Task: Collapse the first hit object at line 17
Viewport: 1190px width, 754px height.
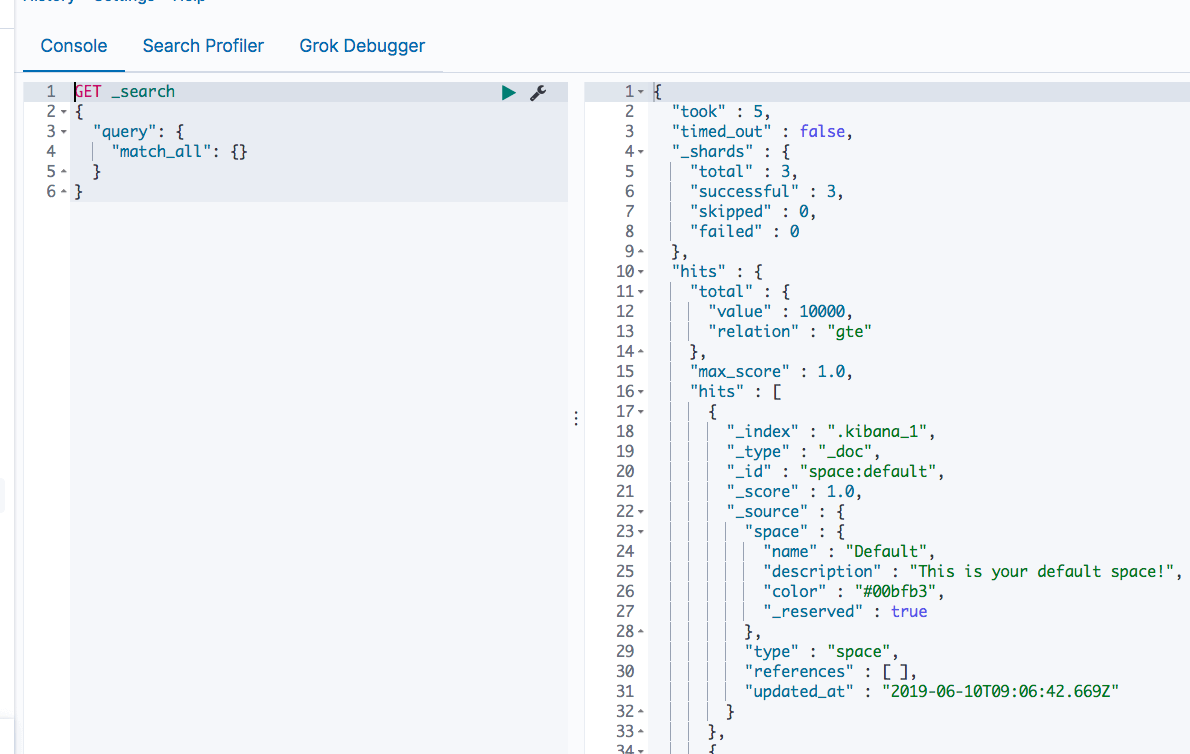Action: pos(641,412)
